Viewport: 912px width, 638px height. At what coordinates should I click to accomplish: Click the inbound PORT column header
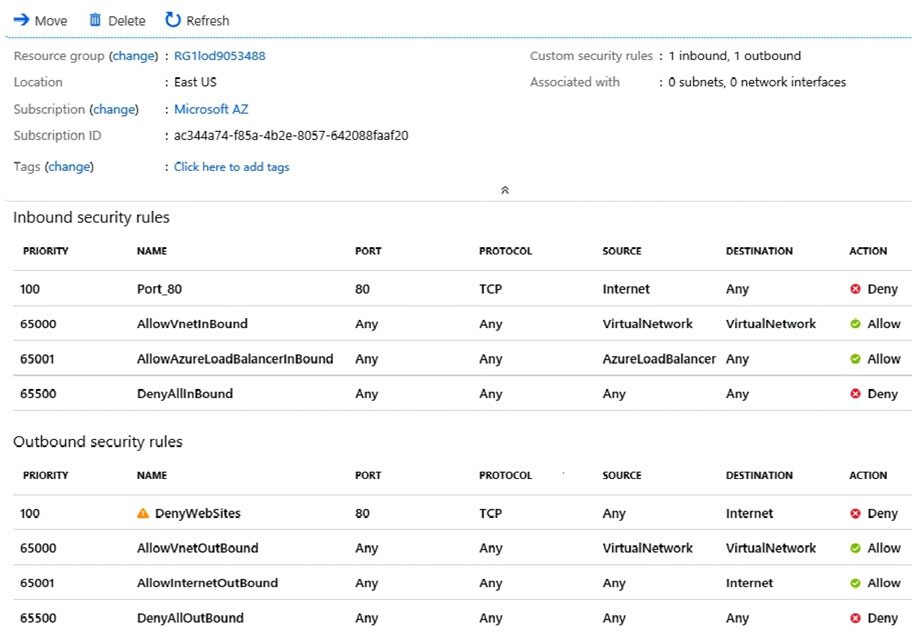click(x=368, y=251)
